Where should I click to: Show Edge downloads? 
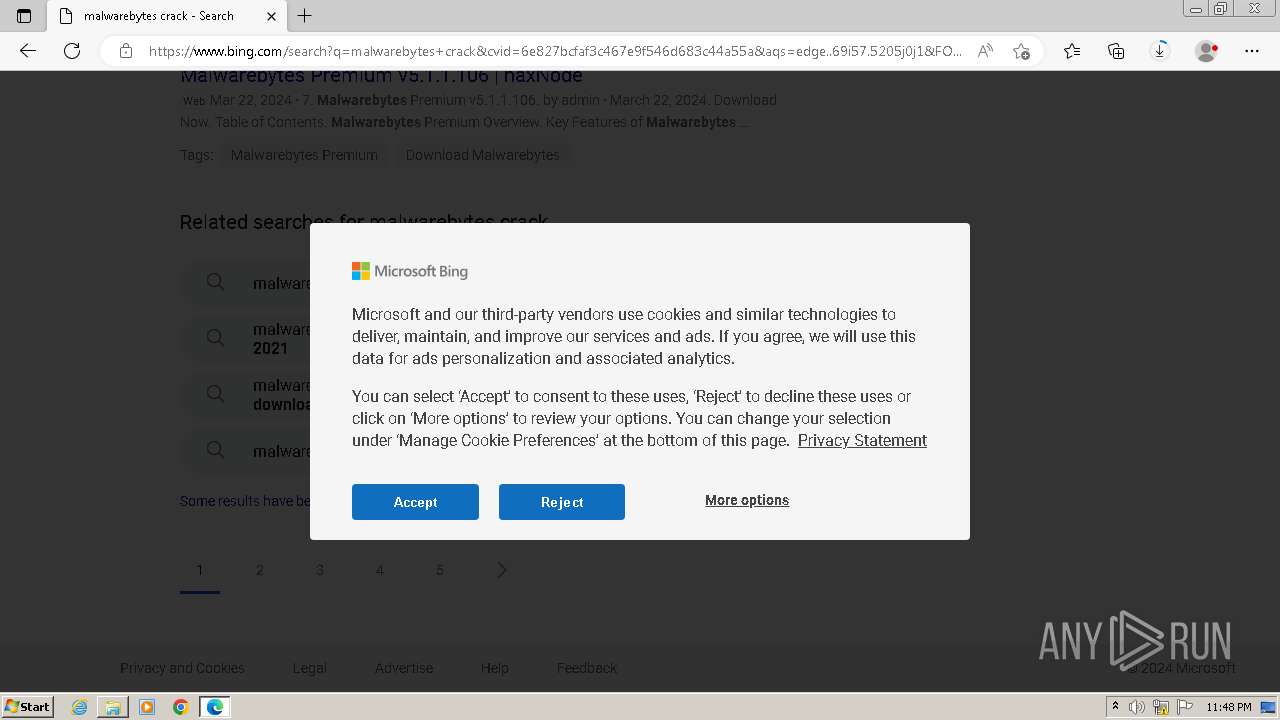1160,51
